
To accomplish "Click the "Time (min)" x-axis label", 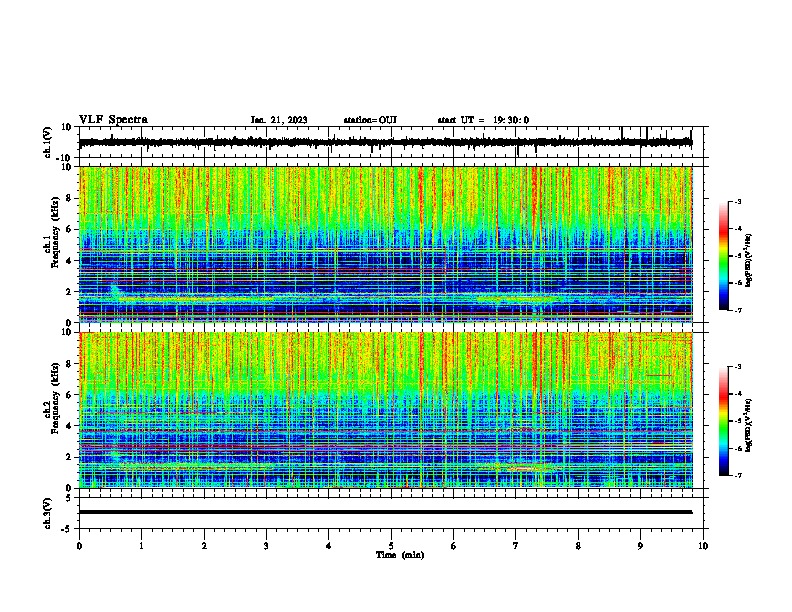I will click(x=400, y=555).
